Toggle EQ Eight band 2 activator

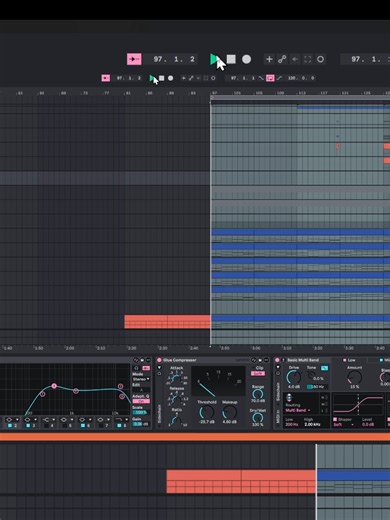pos(10,426)
